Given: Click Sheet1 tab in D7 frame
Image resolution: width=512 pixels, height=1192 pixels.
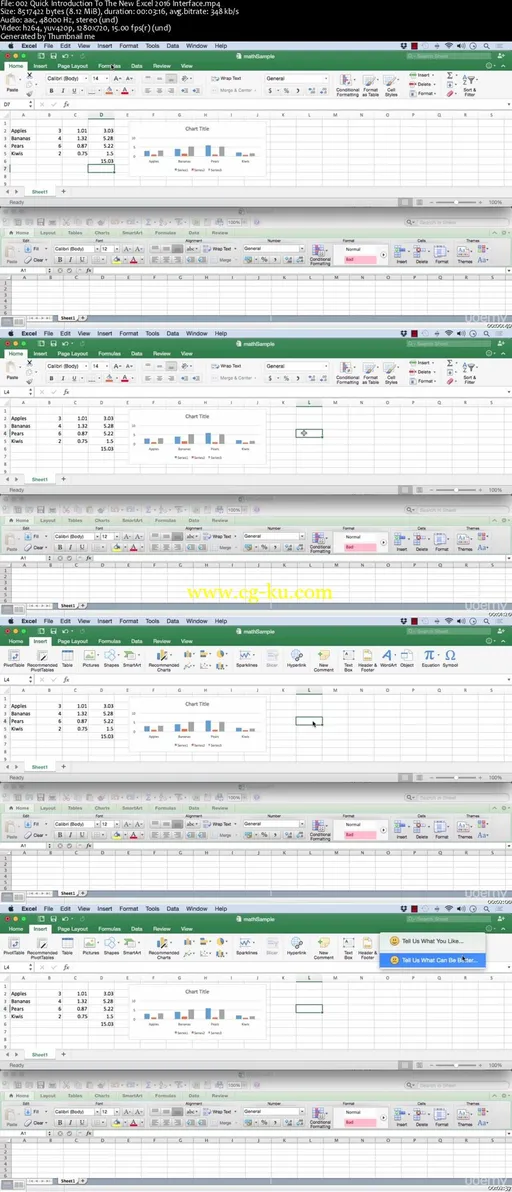Looking at the screenshot, I should pyautogui.click(x=40, y=192).
